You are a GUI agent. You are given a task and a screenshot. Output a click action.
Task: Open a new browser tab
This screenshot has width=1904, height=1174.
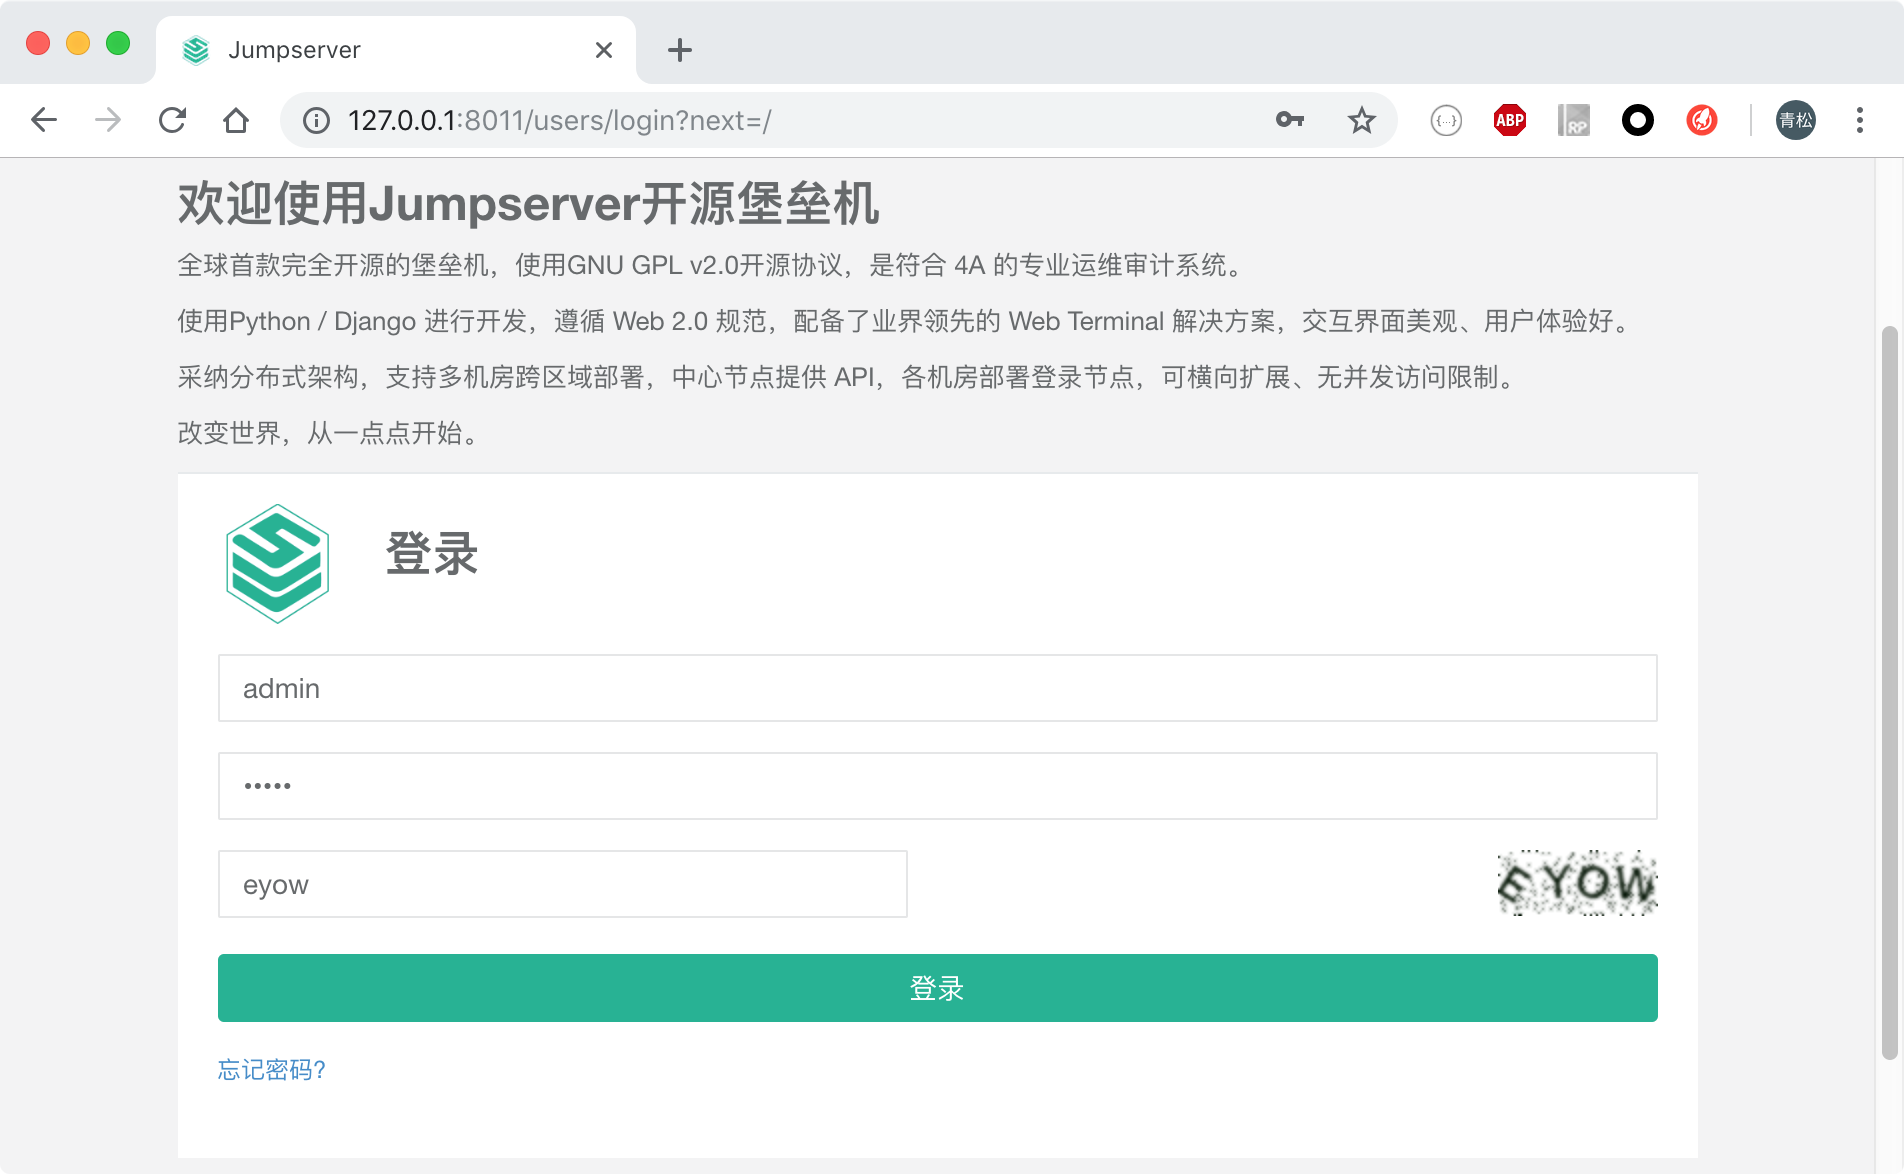click(679, 50)
